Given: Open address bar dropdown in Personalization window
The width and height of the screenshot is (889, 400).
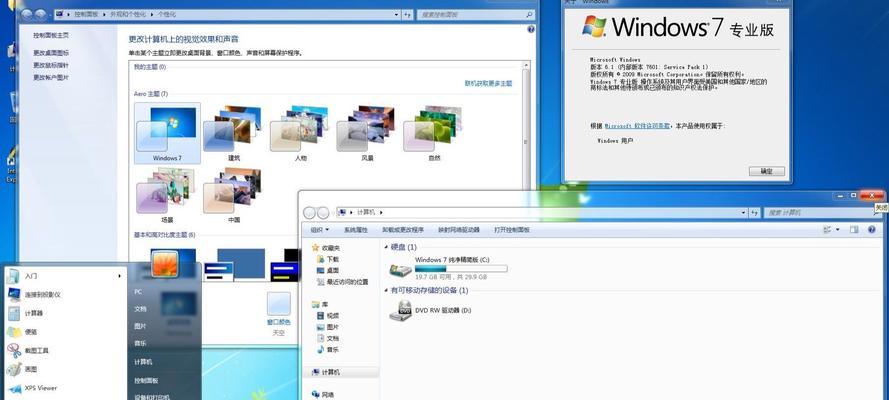Looking at the screenshot, I should [396, 15].
